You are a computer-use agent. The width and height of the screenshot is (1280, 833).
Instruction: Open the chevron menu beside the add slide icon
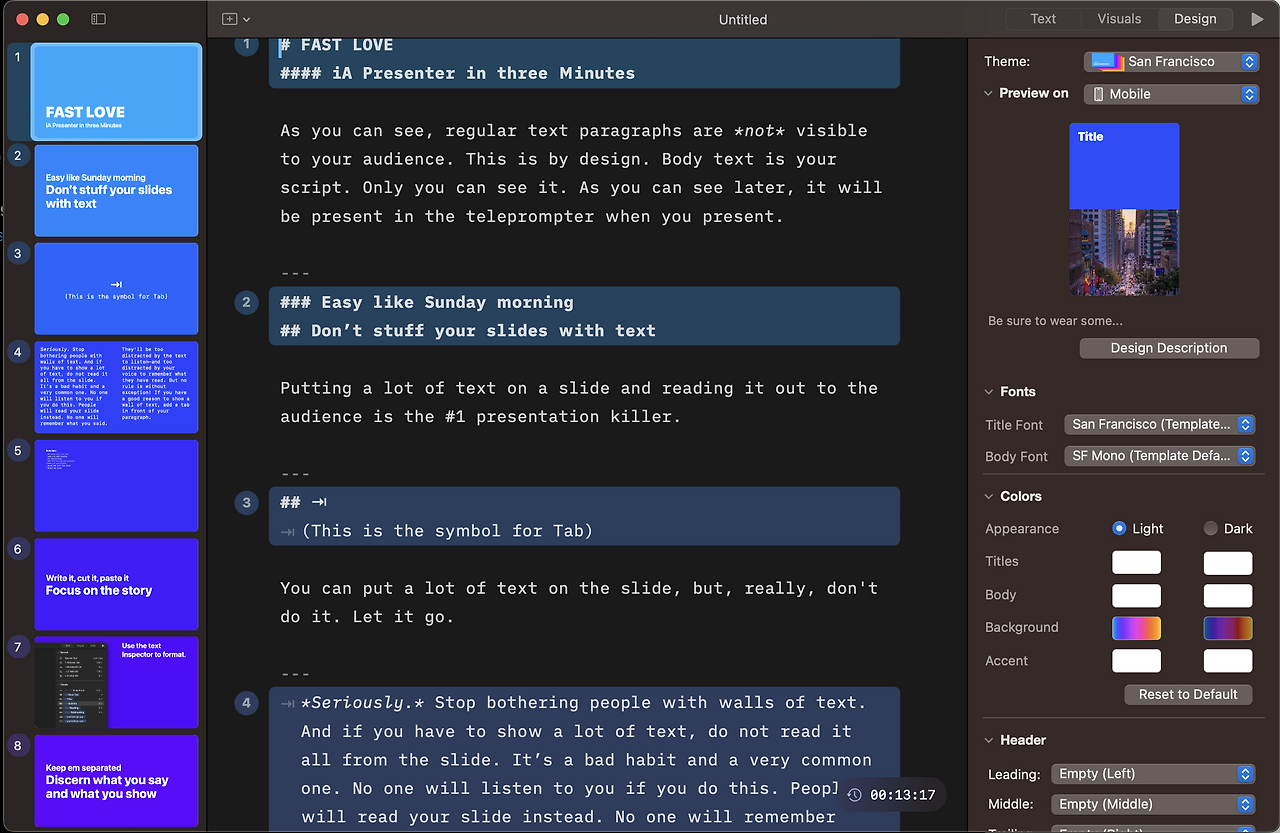(247, 19)
